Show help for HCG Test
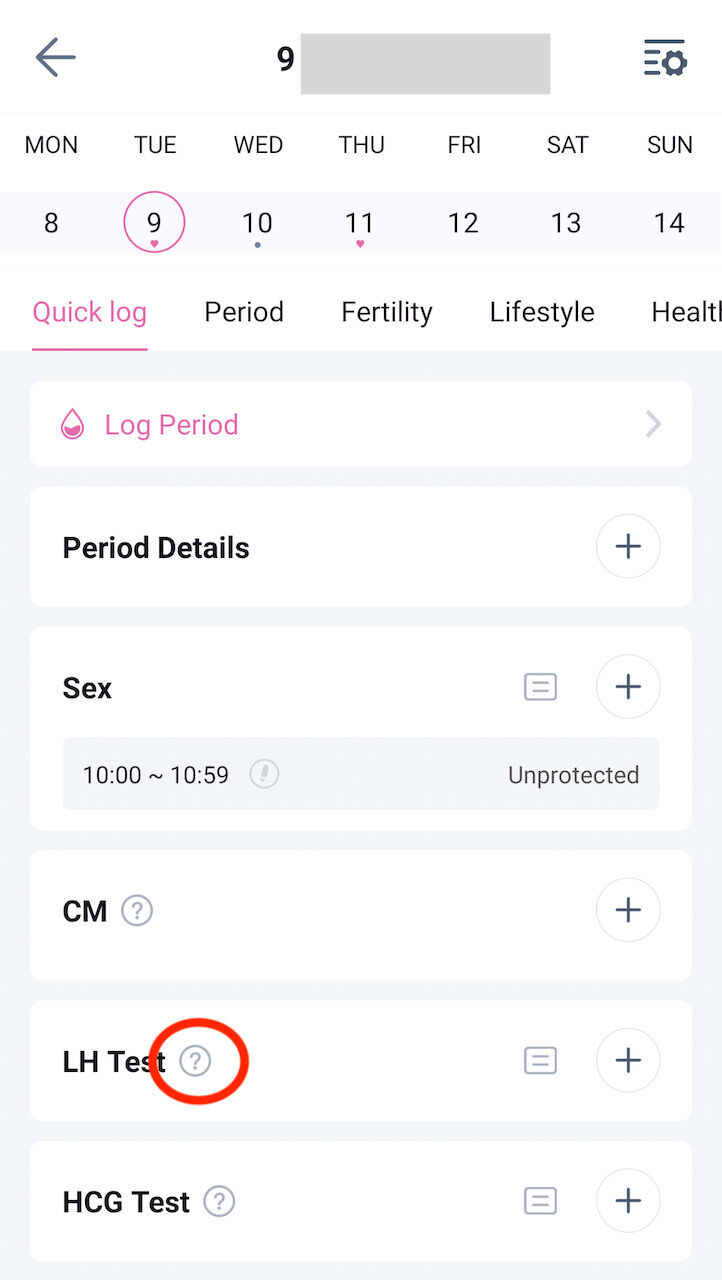The image size is (722, 1280). coord(219,1201)
